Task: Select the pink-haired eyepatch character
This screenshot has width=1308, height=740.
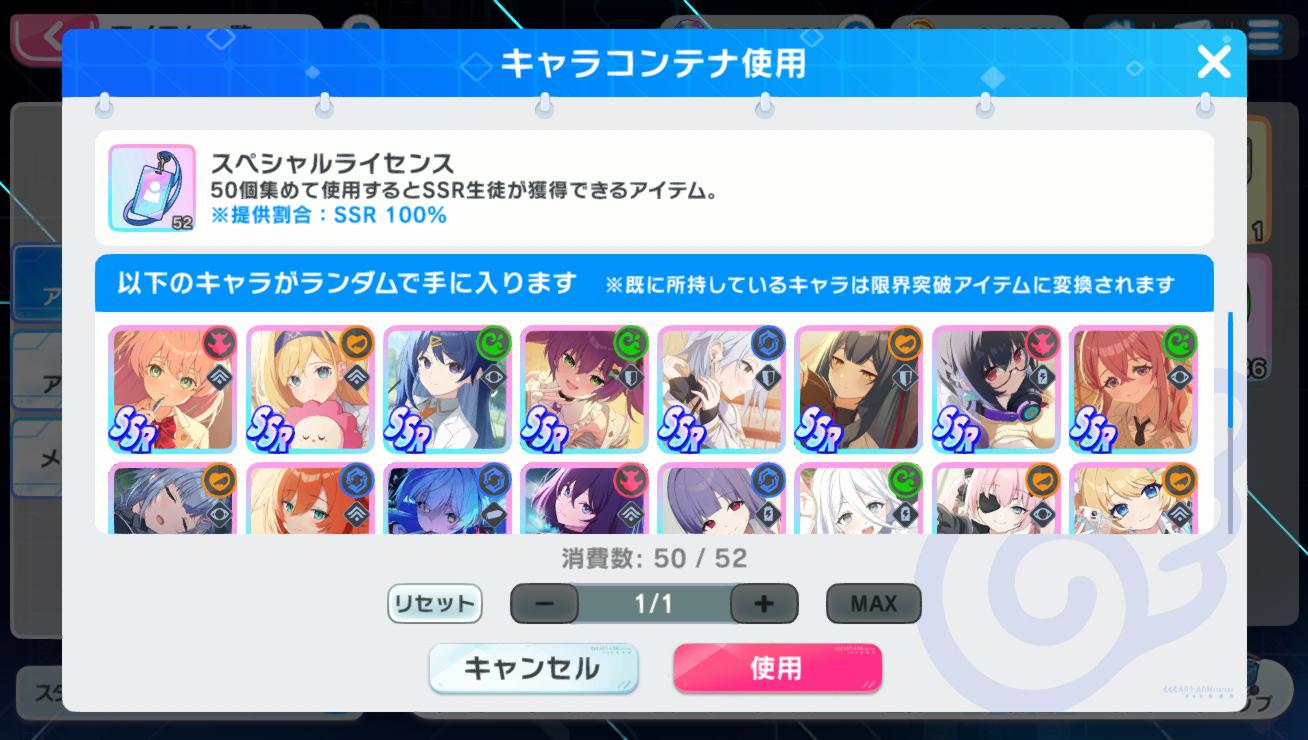Action: 996,498
